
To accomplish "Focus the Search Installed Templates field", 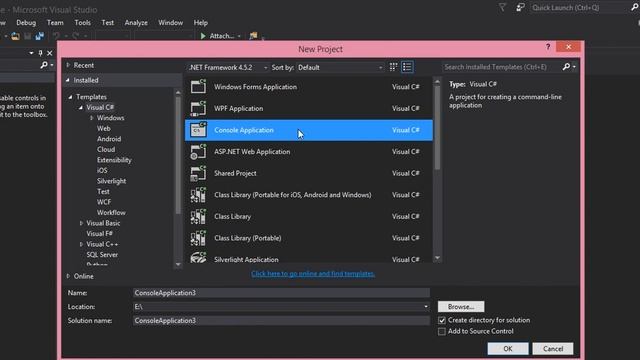I will [x=501, y=67].
